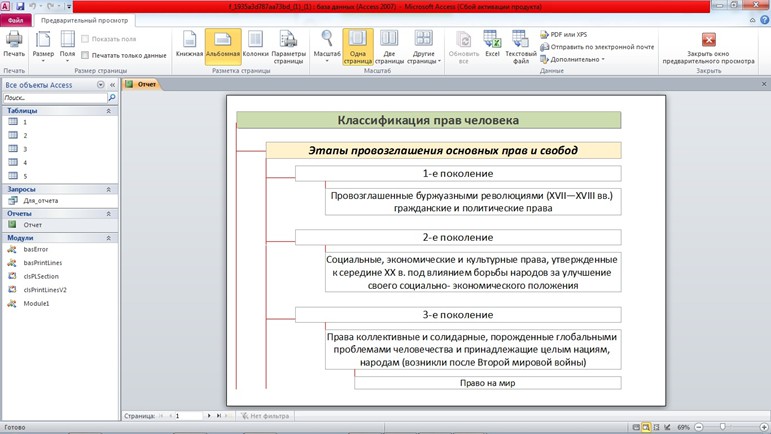This screenshot has width=771, height=434.
Task: Expand the Дополнительно export menu
Action: point(572,59)
